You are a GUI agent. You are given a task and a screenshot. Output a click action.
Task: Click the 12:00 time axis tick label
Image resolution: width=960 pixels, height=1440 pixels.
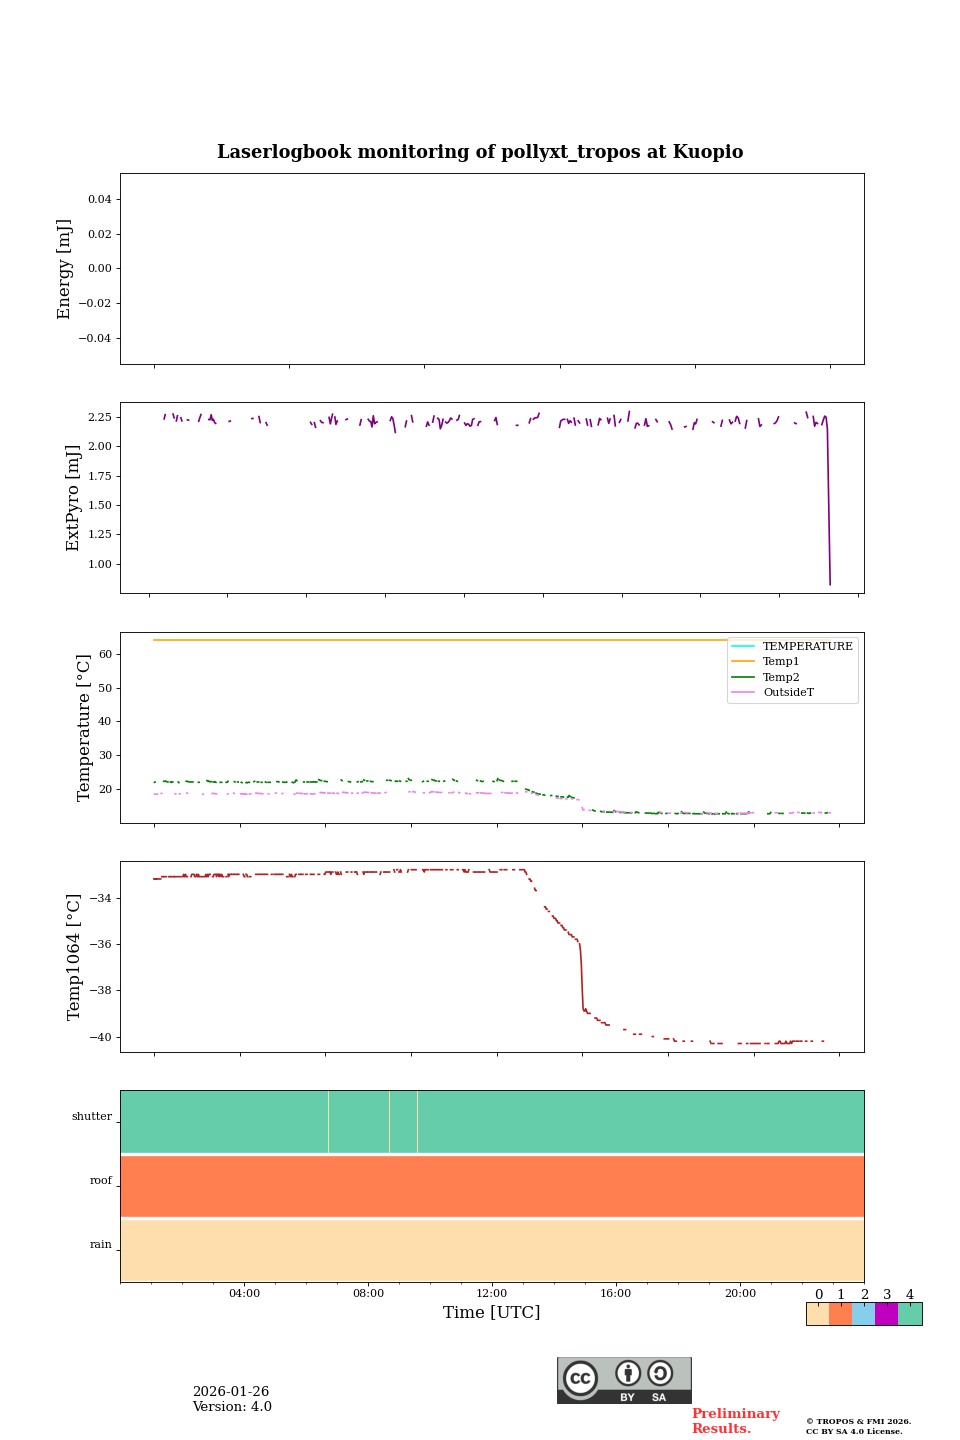click(x=492, y=1293)
